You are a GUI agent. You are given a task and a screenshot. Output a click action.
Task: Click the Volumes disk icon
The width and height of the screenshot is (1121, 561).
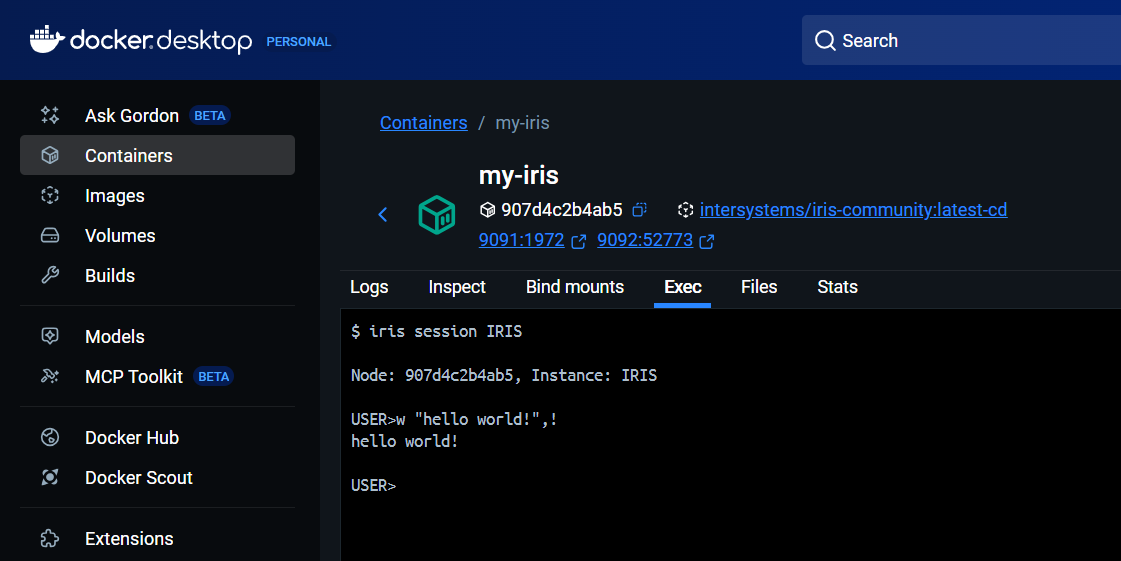pos(50,236)
